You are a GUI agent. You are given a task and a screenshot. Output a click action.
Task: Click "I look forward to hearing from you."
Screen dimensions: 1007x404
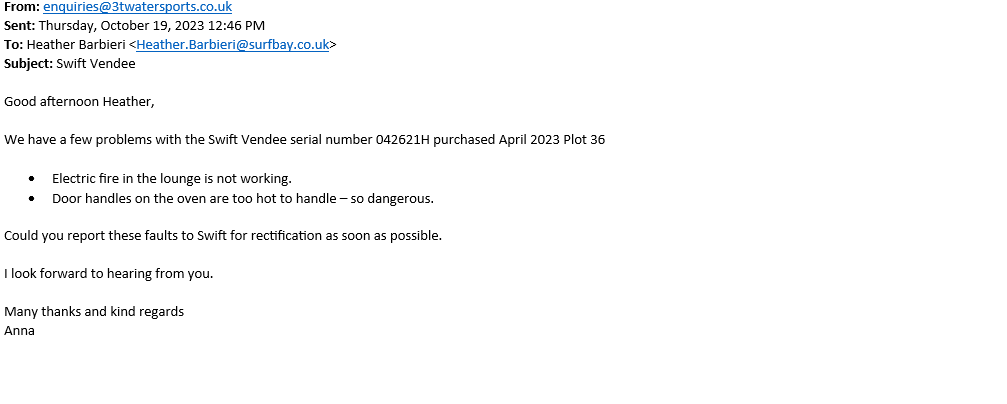tap(108, 274)
